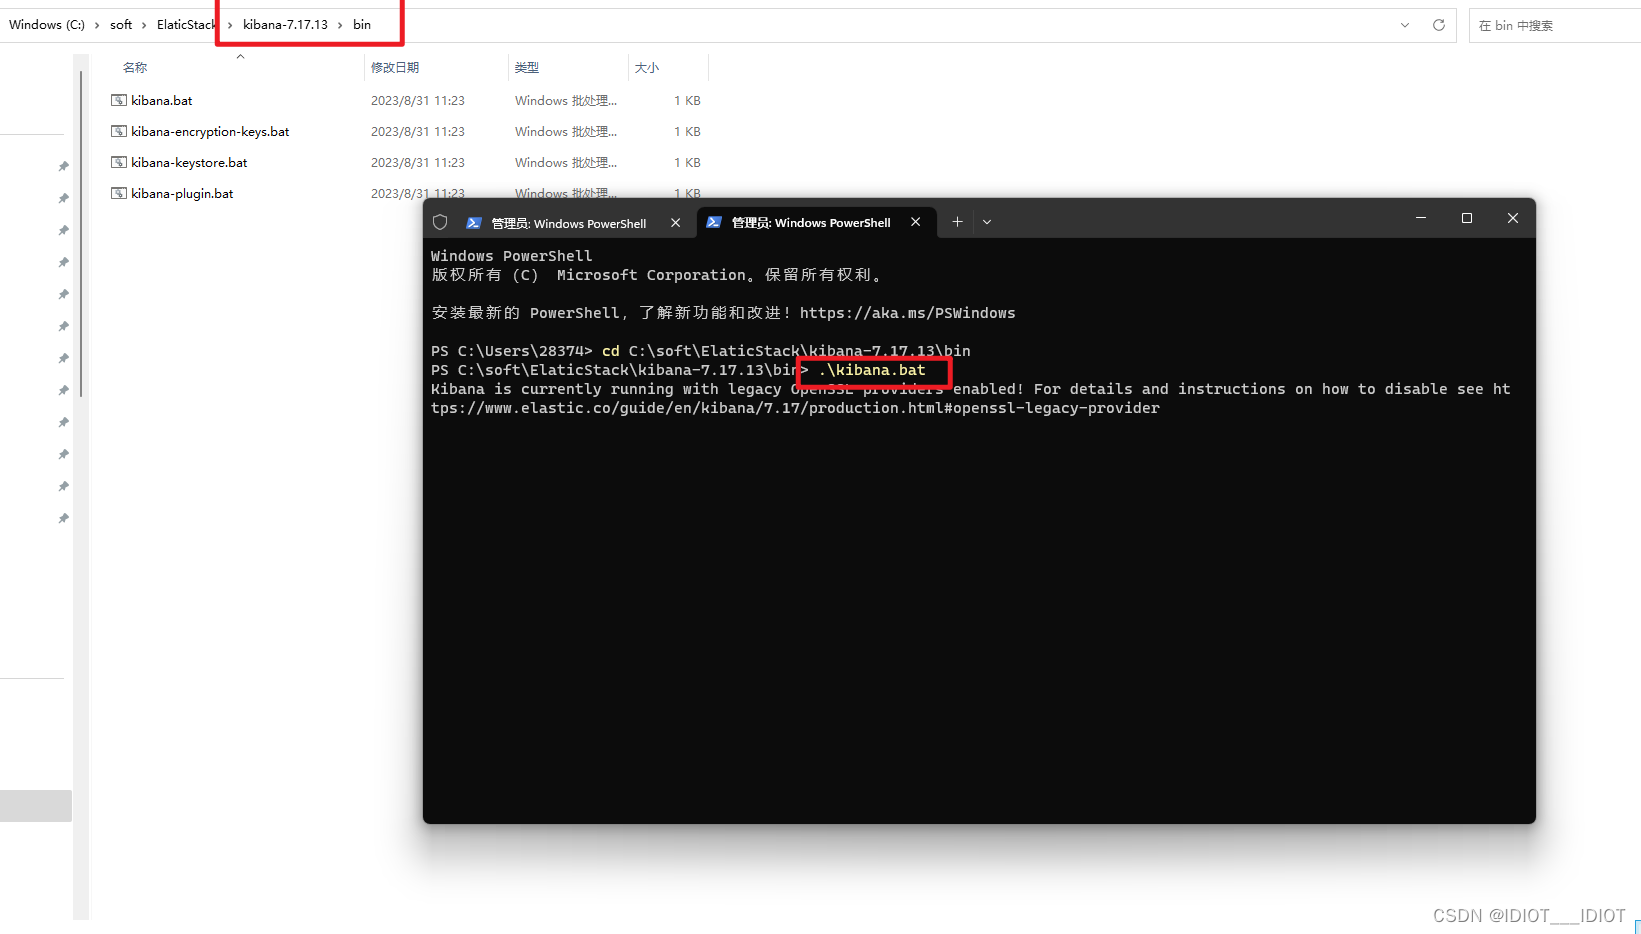Click 1 KB size of kibana-keystore.bat

pyautogui.click(x=687, y=163)
